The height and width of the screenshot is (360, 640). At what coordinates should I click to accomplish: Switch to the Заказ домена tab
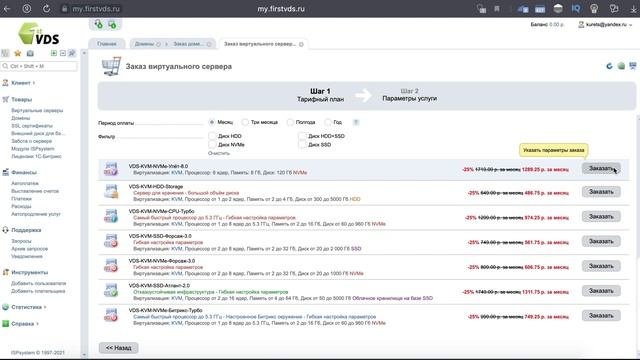[x=188, y=44]
